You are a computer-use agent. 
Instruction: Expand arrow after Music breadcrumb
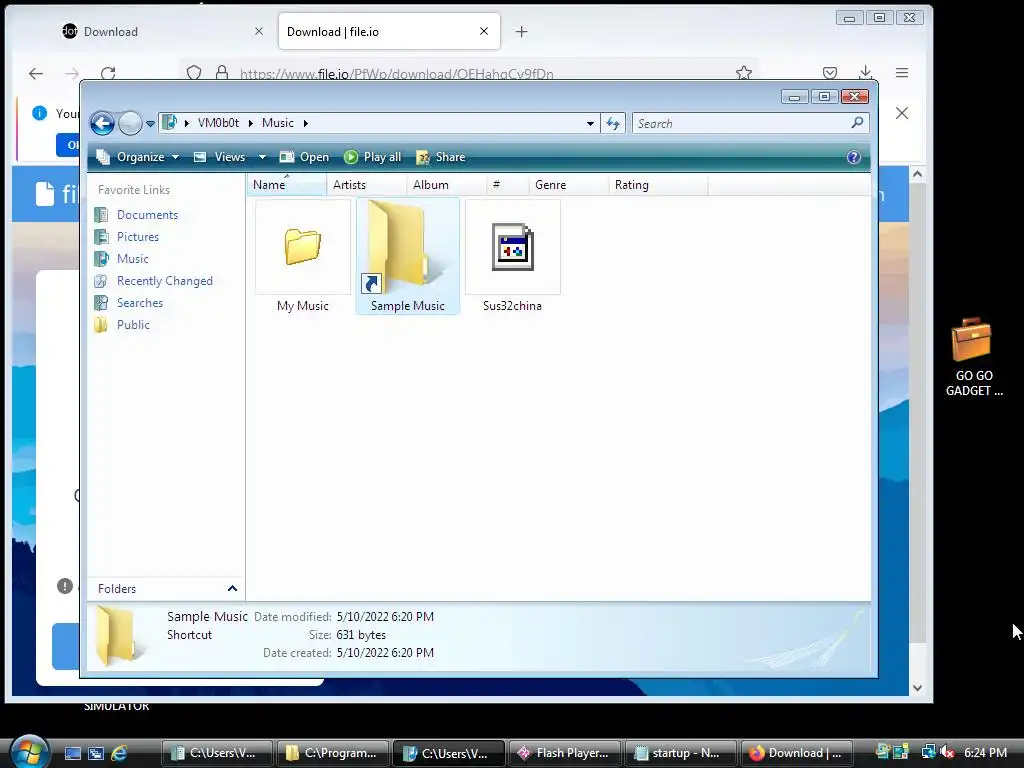(x=306, y=123)
